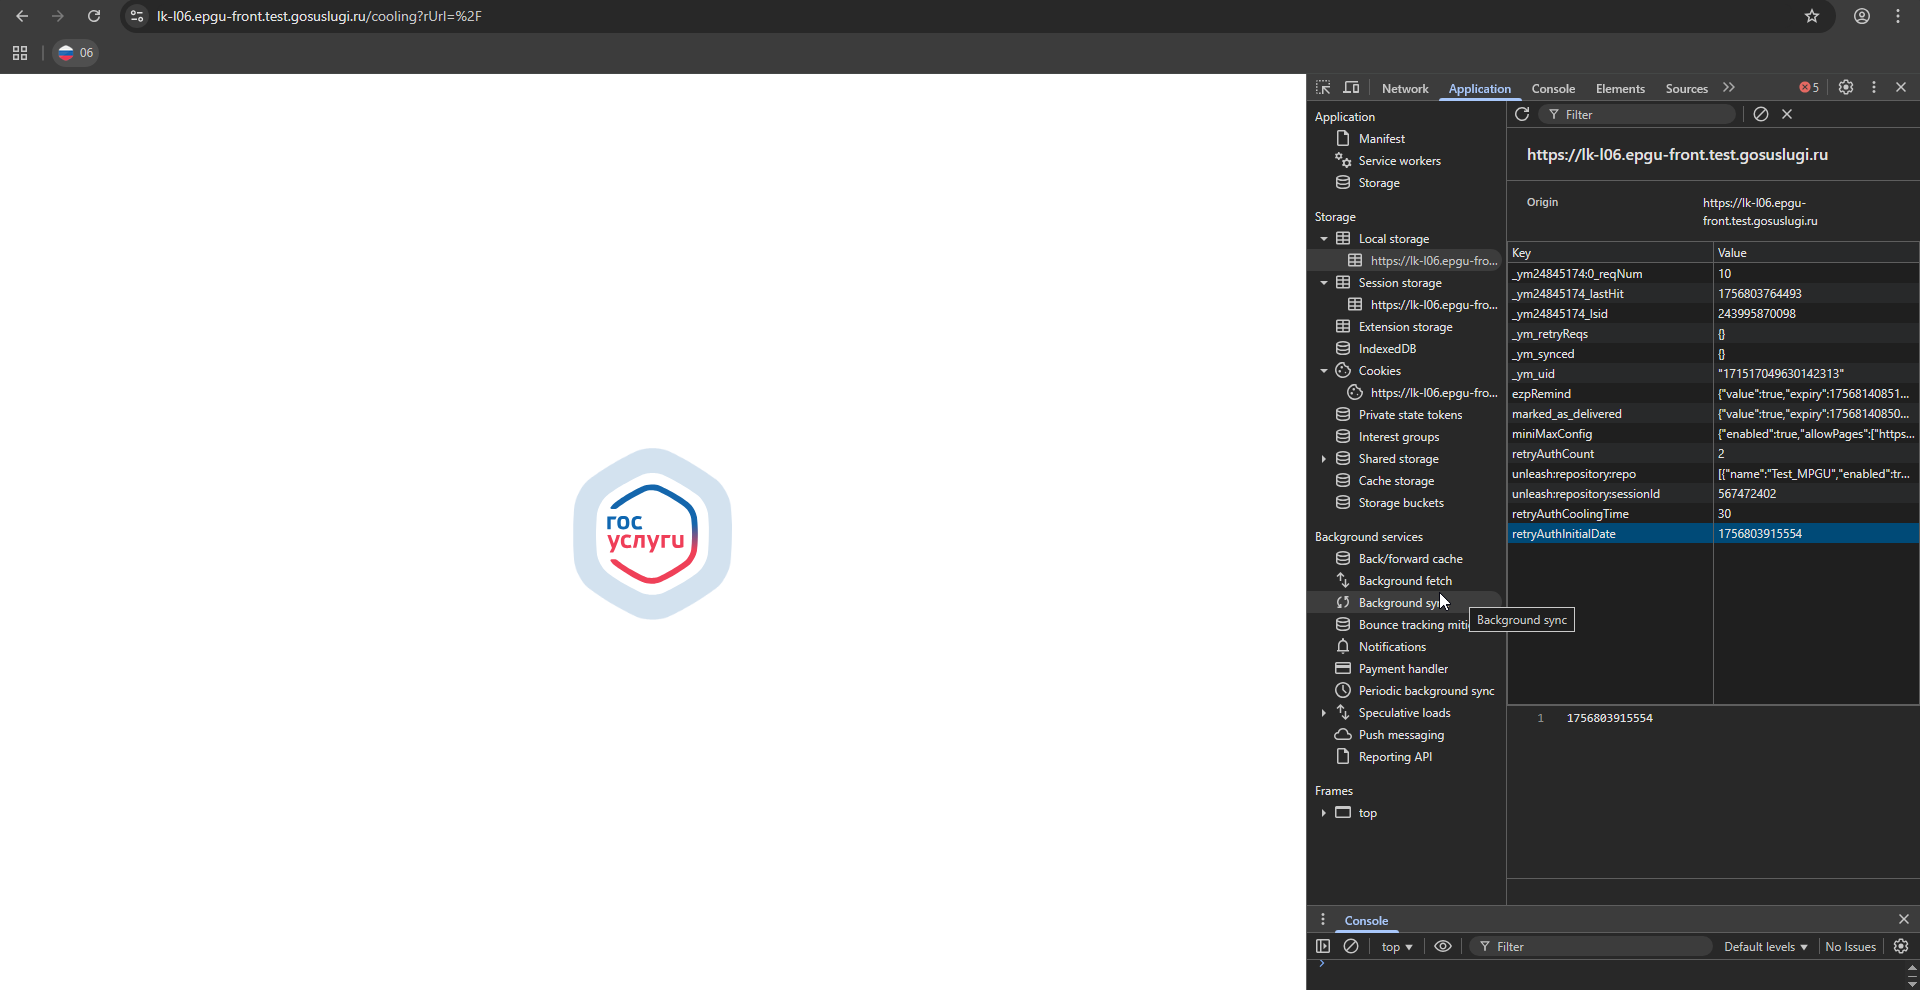Open the 06 bookmark with flag icon
The image size is (1920, 990).
[x=76, y=53]
